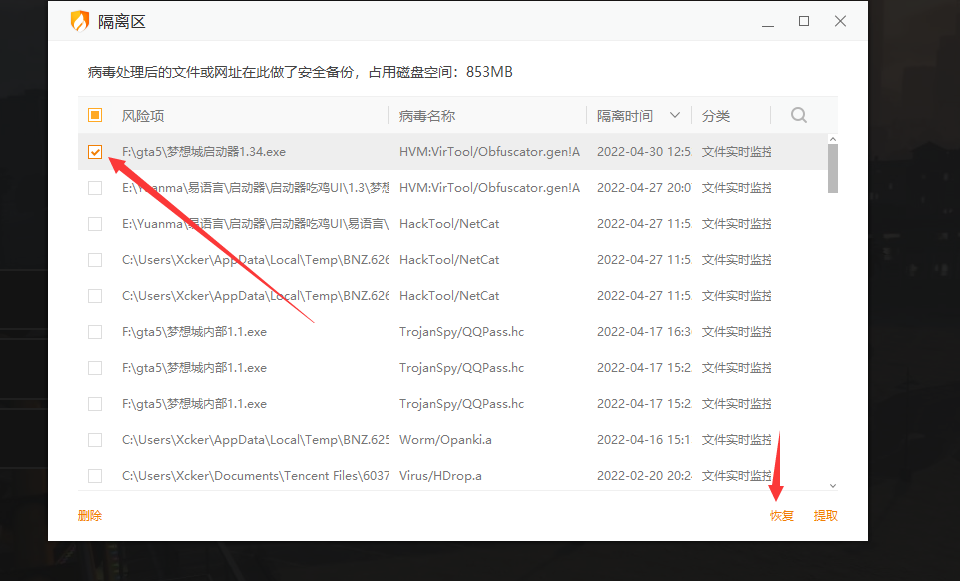Tick the checkbox for the E:\Yuanma HackTool/NetCat 易语言 row
Screen dimensions: 960x581
pyautogui.click(x=95, y=224)
